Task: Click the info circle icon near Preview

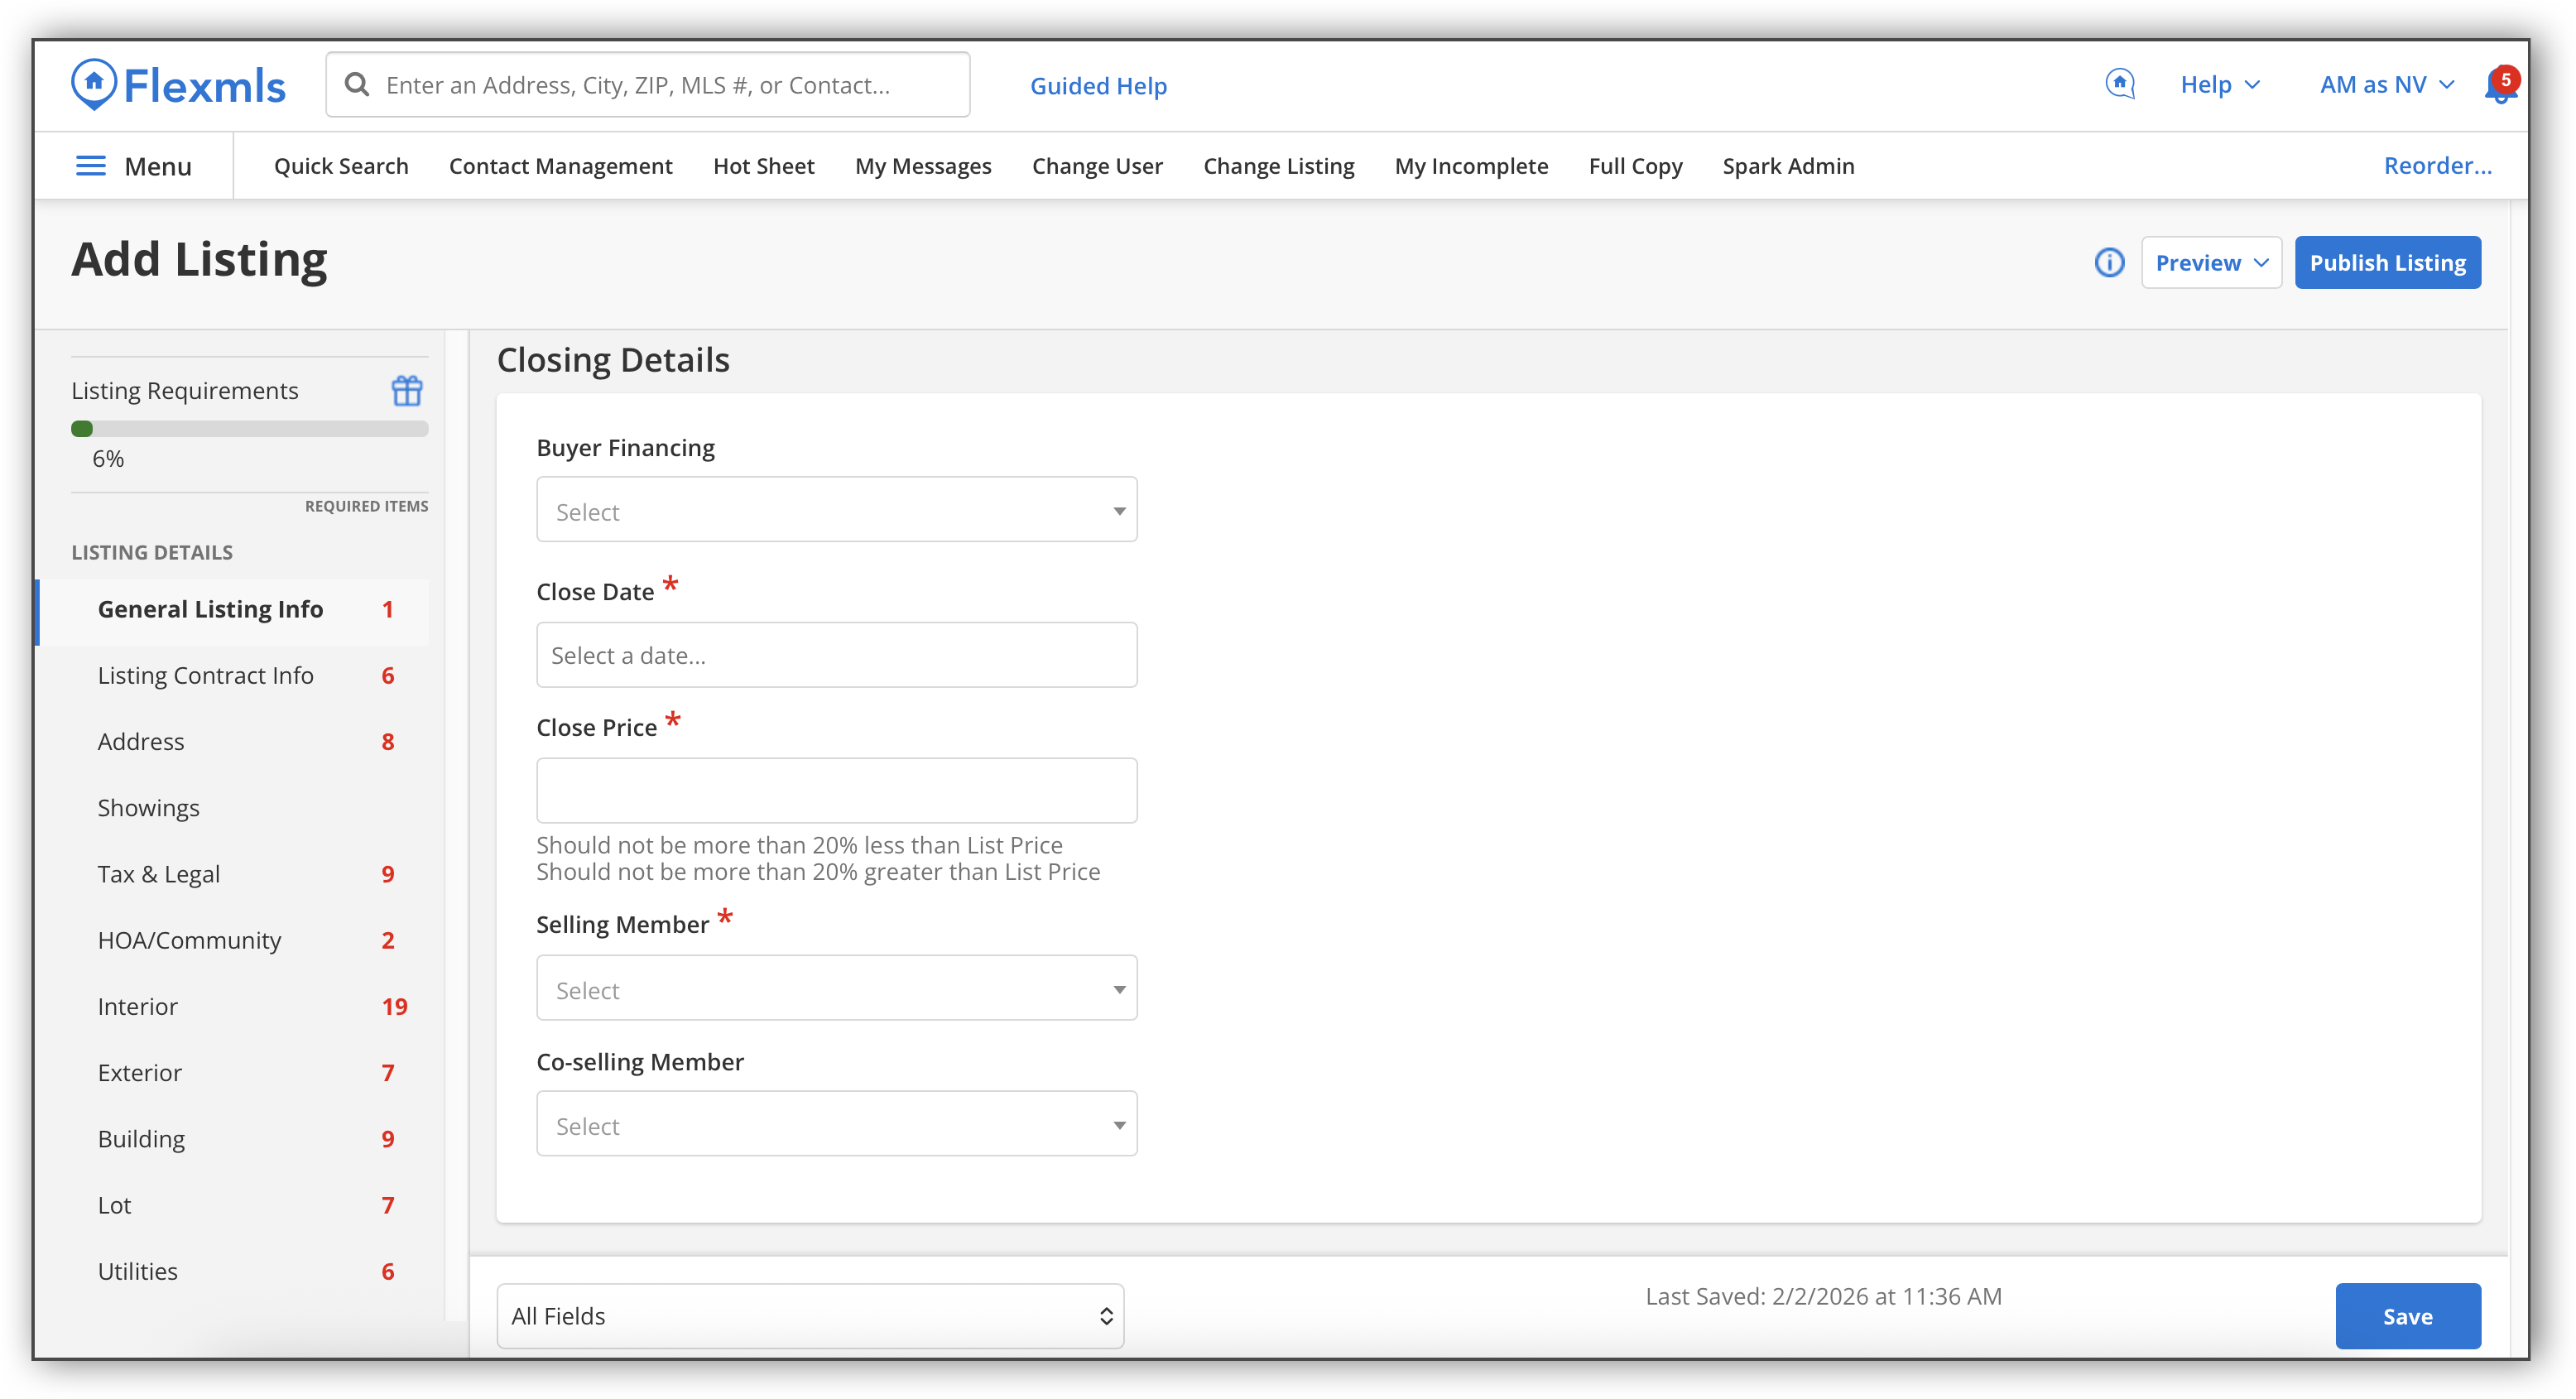Action: tap(2109, 263)
